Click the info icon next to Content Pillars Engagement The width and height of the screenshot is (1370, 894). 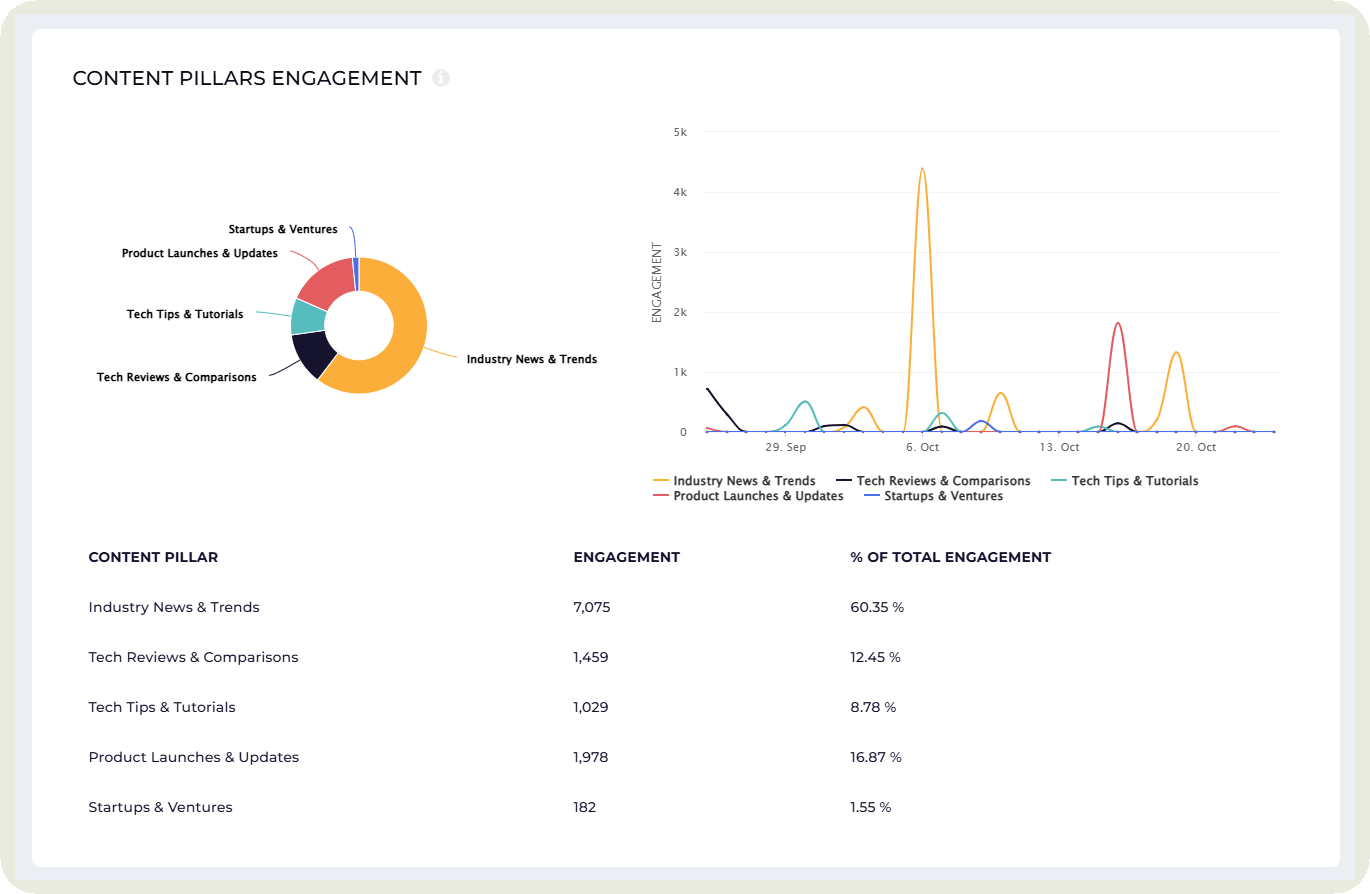[441, 78]
